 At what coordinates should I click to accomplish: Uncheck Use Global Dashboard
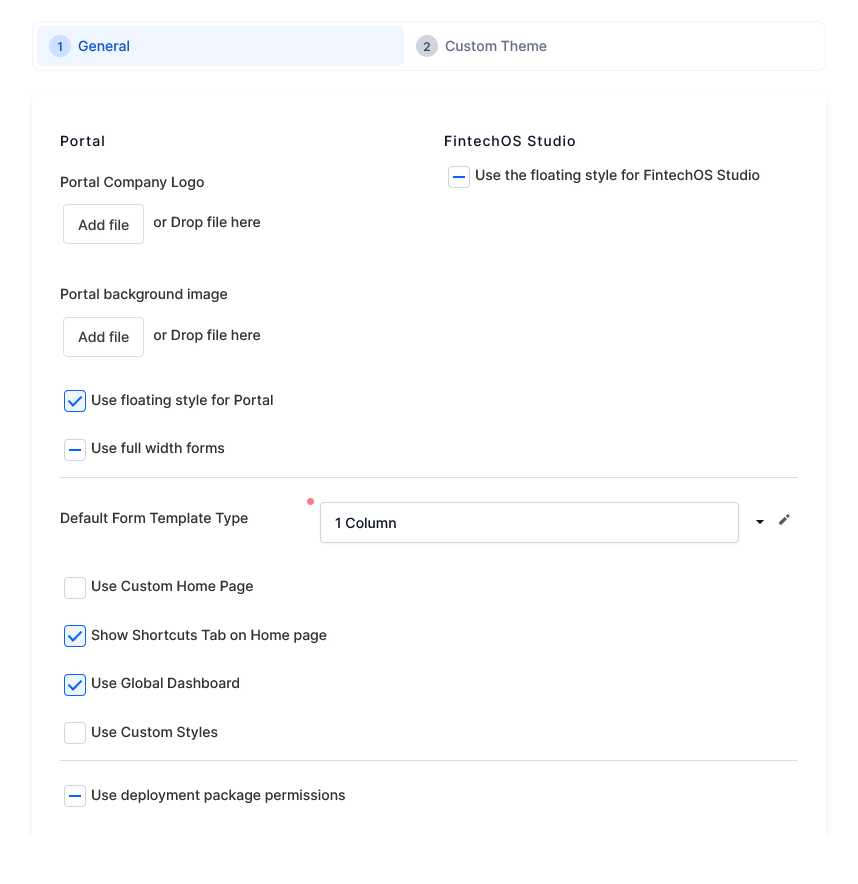click(x=75, y=684)
